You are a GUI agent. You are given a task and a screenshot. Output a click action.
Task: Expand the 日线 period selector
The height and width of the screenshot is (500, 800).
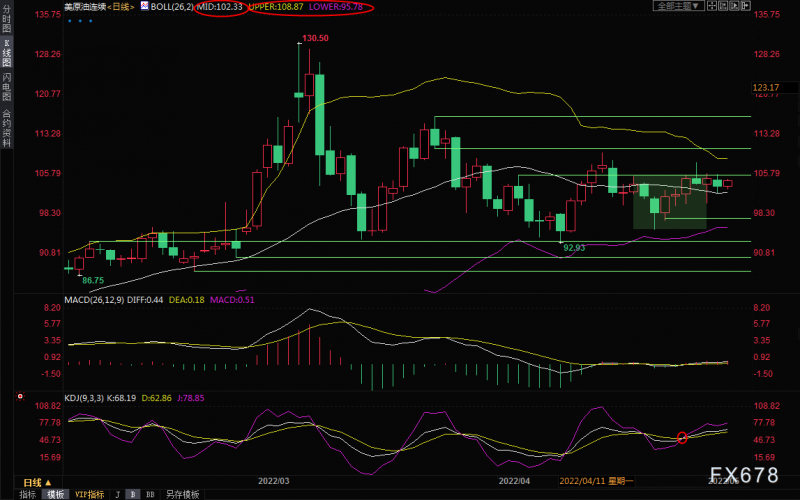click(x=29, y=481)
